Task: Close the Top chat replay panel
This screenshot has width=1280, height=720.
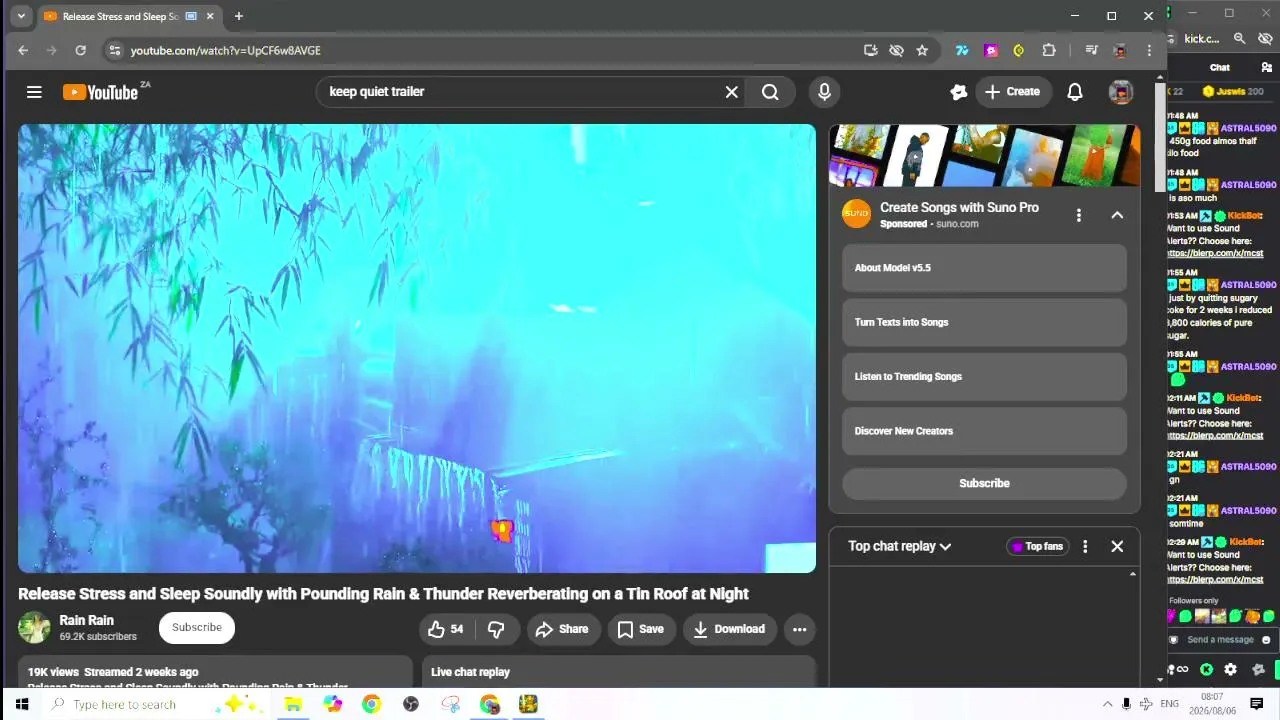Action: (x=1117, y=546)
